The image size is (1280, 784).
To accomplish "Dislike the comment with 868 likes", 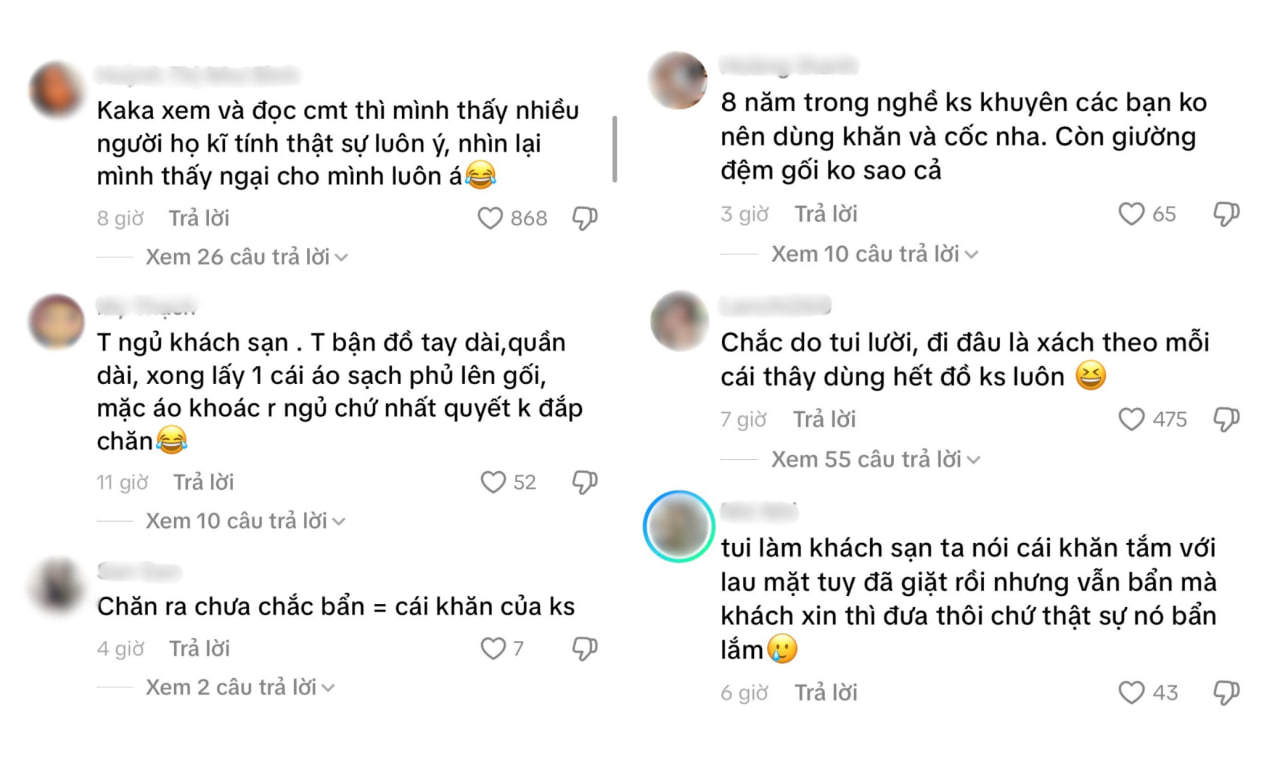I will 585,217.
